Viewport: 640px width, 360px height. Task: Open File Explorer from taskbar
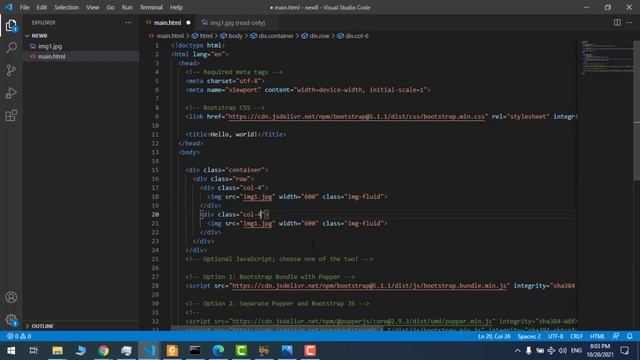point(58,351)
